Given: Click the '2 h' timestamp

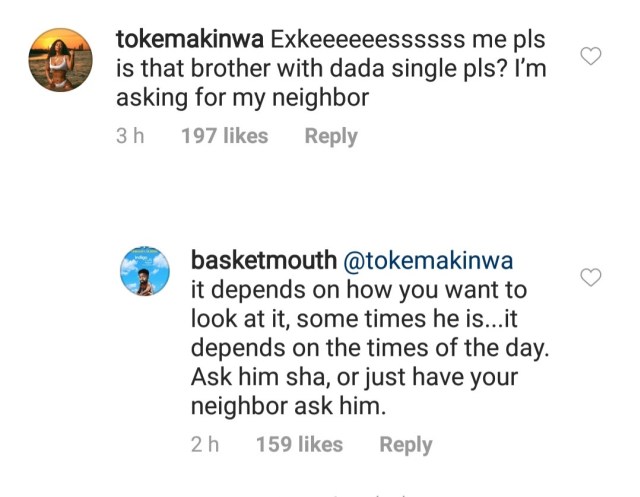Looking at the screenshot, I should pos(204,444).
